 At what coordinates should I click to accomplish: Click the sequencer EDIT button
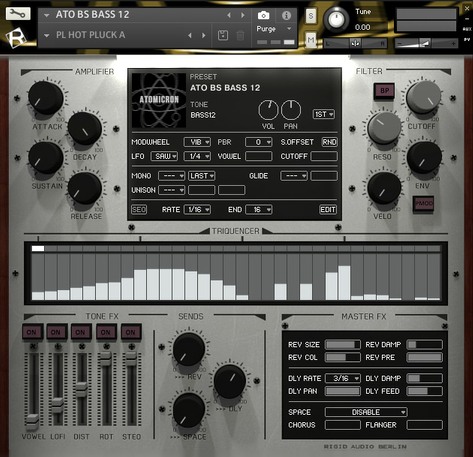(x=328, y=210)
